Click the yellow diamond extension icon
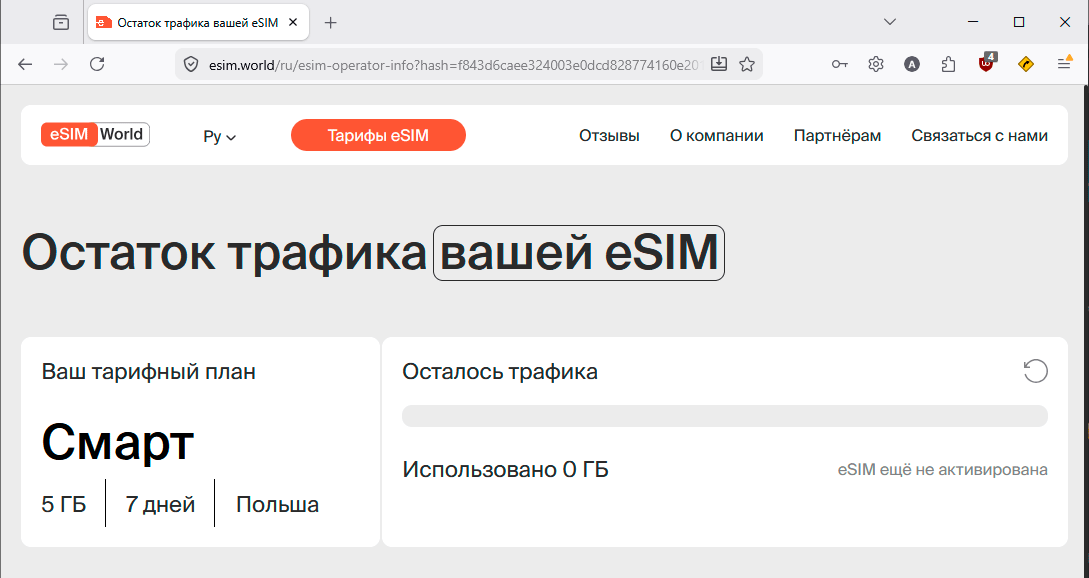 click(x=1025, y=65)
